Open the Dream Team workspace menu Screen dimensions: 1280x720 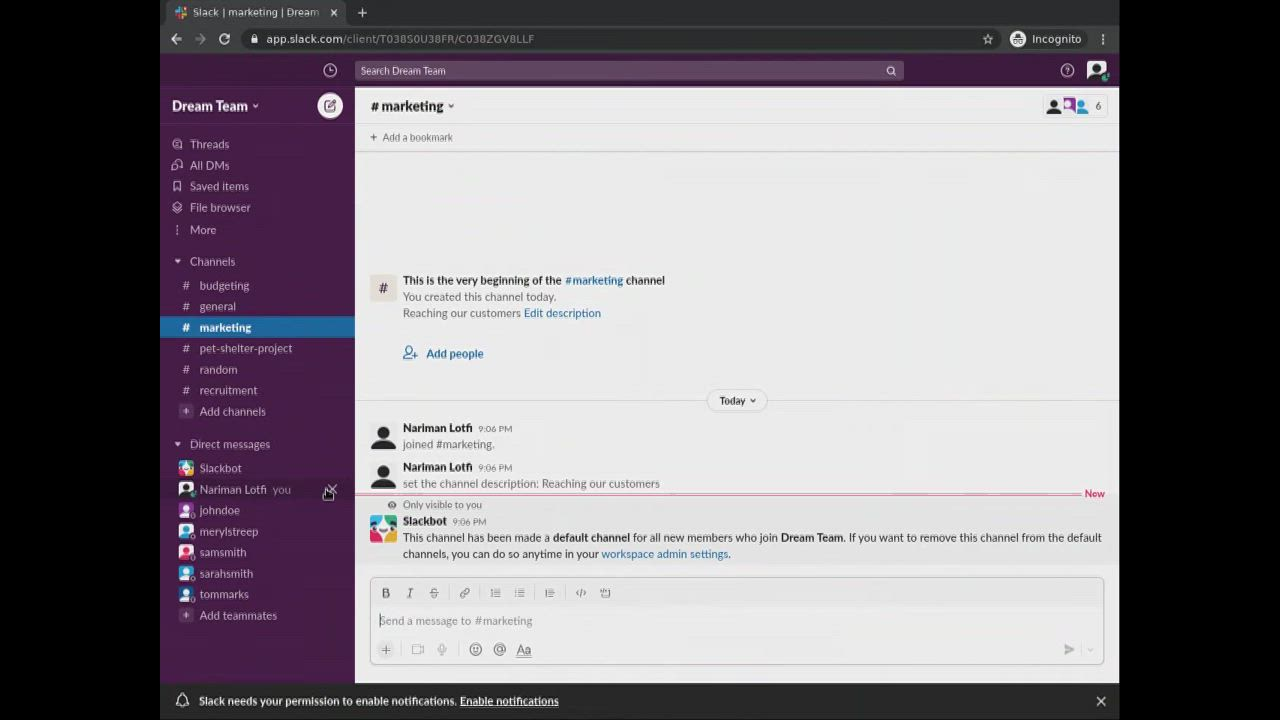[x=215, y=106]
